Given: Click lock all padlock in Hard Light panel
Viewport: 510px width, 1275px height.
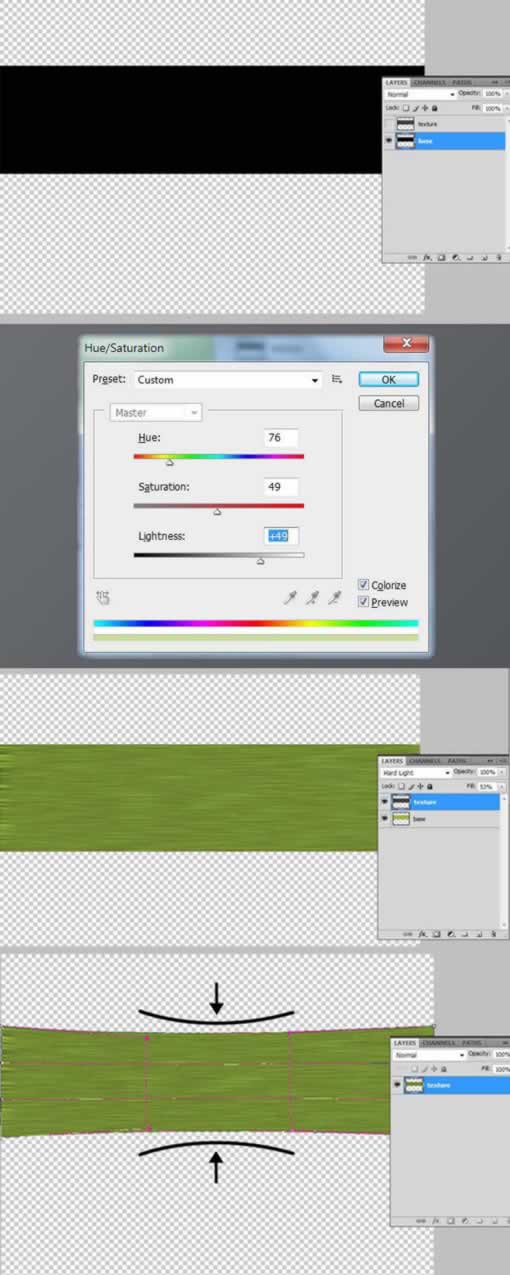Looking at the screenshot, I should pos(430,787).
